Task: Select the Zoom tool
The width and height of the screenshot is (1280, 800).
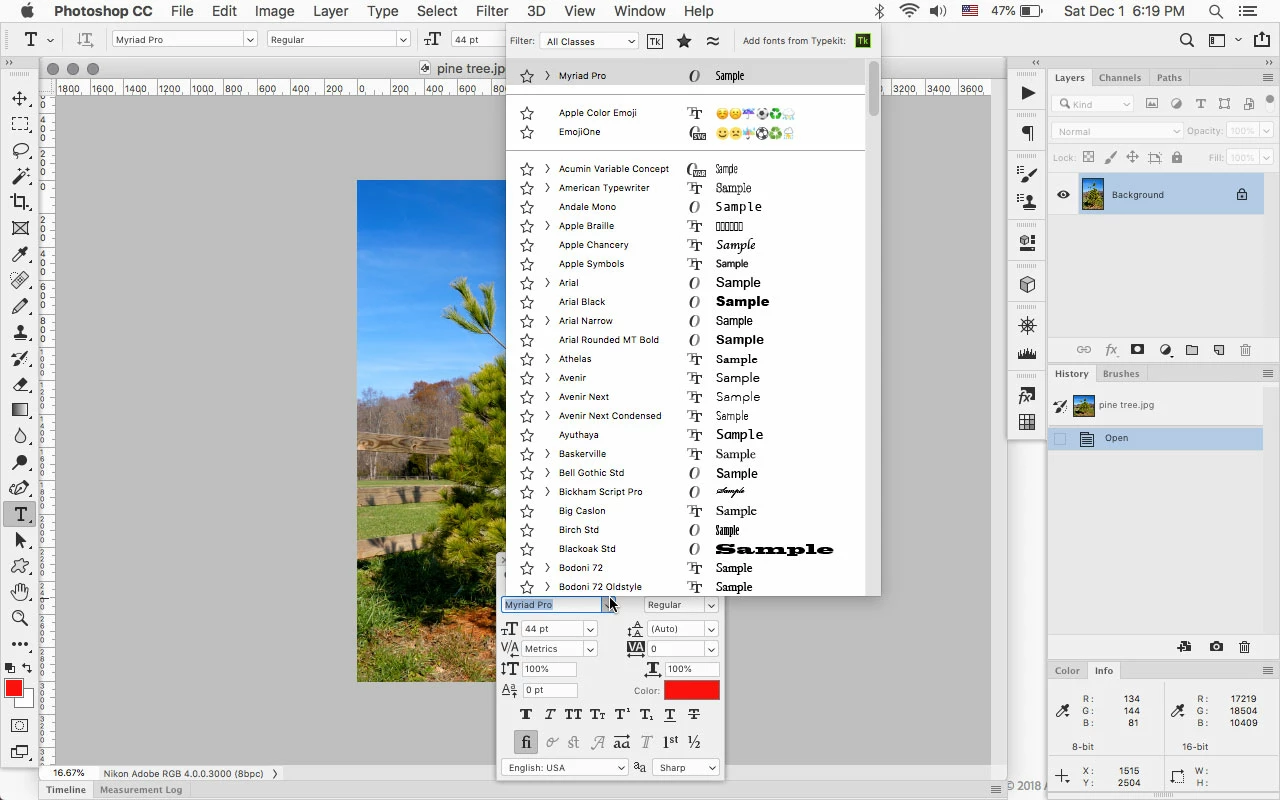Action: coord(20,618)
